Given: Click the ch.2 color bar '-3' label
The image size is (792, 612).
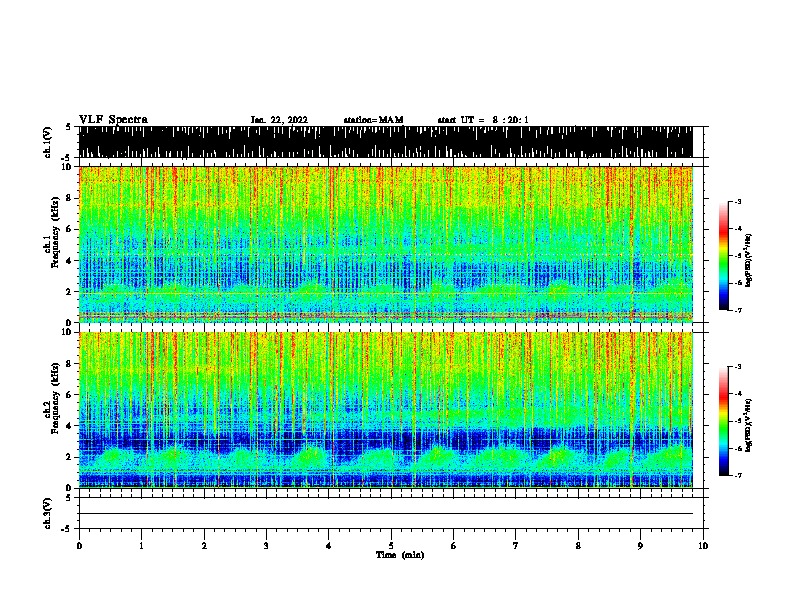Looking at the screenshot, I should click(x=738, y=367).
